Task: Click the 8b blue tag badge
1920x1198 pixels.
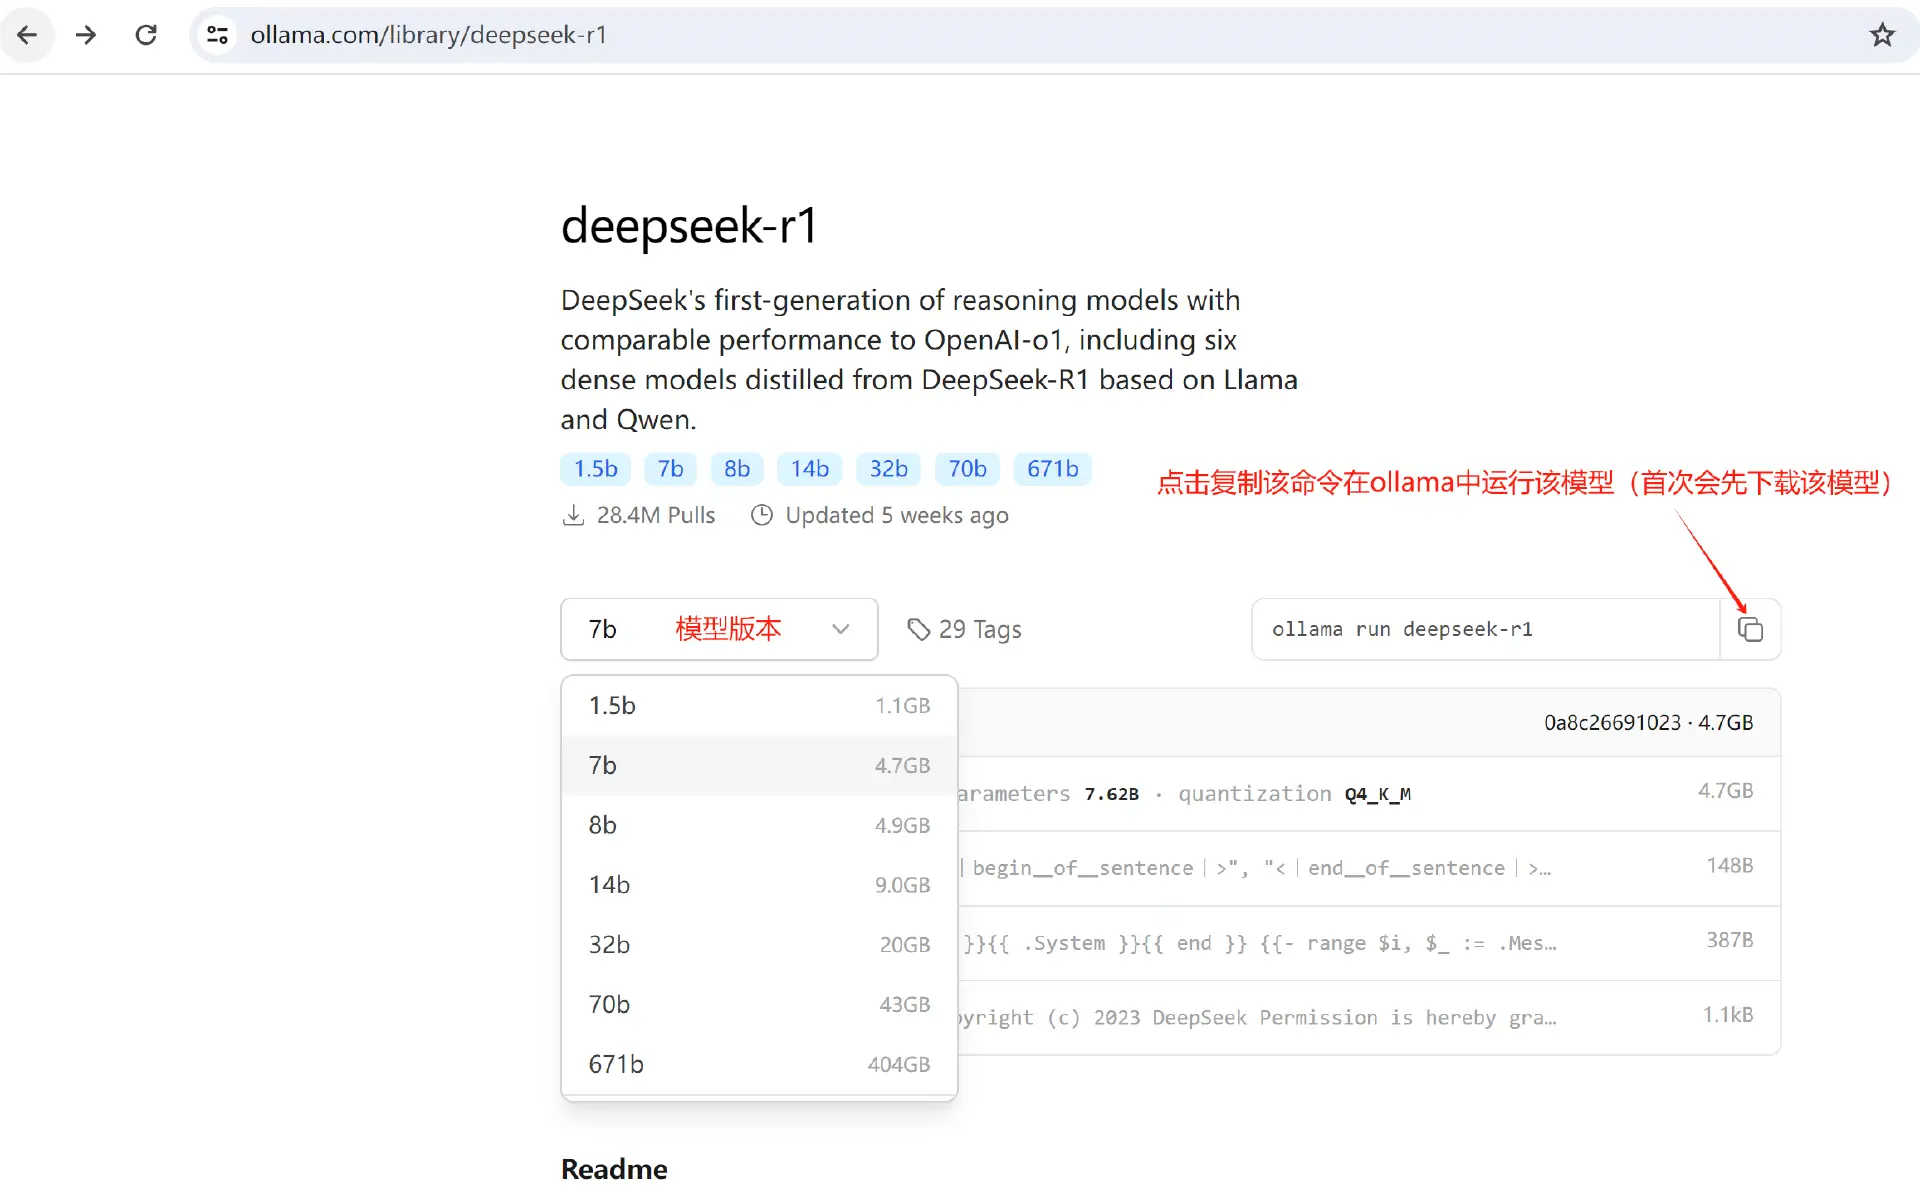Action: (737, 469)
